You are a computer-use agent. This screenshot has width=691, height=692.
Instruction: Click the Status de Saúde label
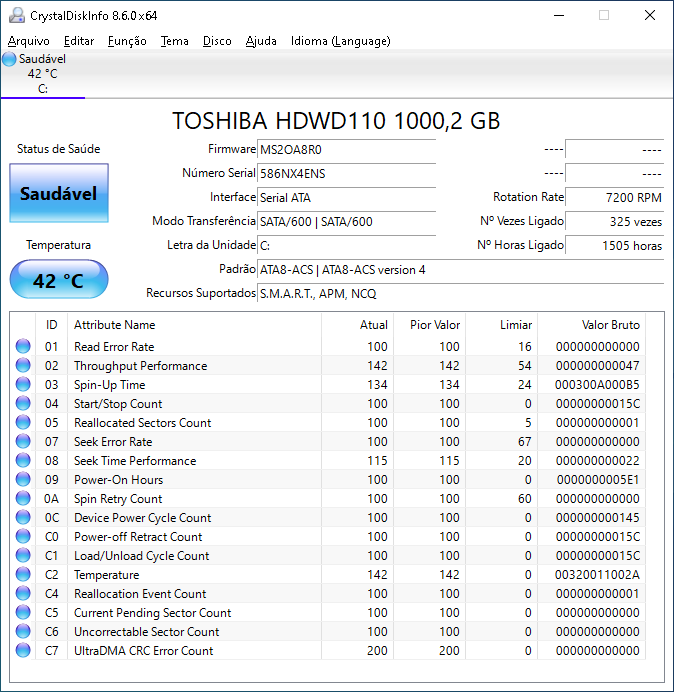click(59, 149)
